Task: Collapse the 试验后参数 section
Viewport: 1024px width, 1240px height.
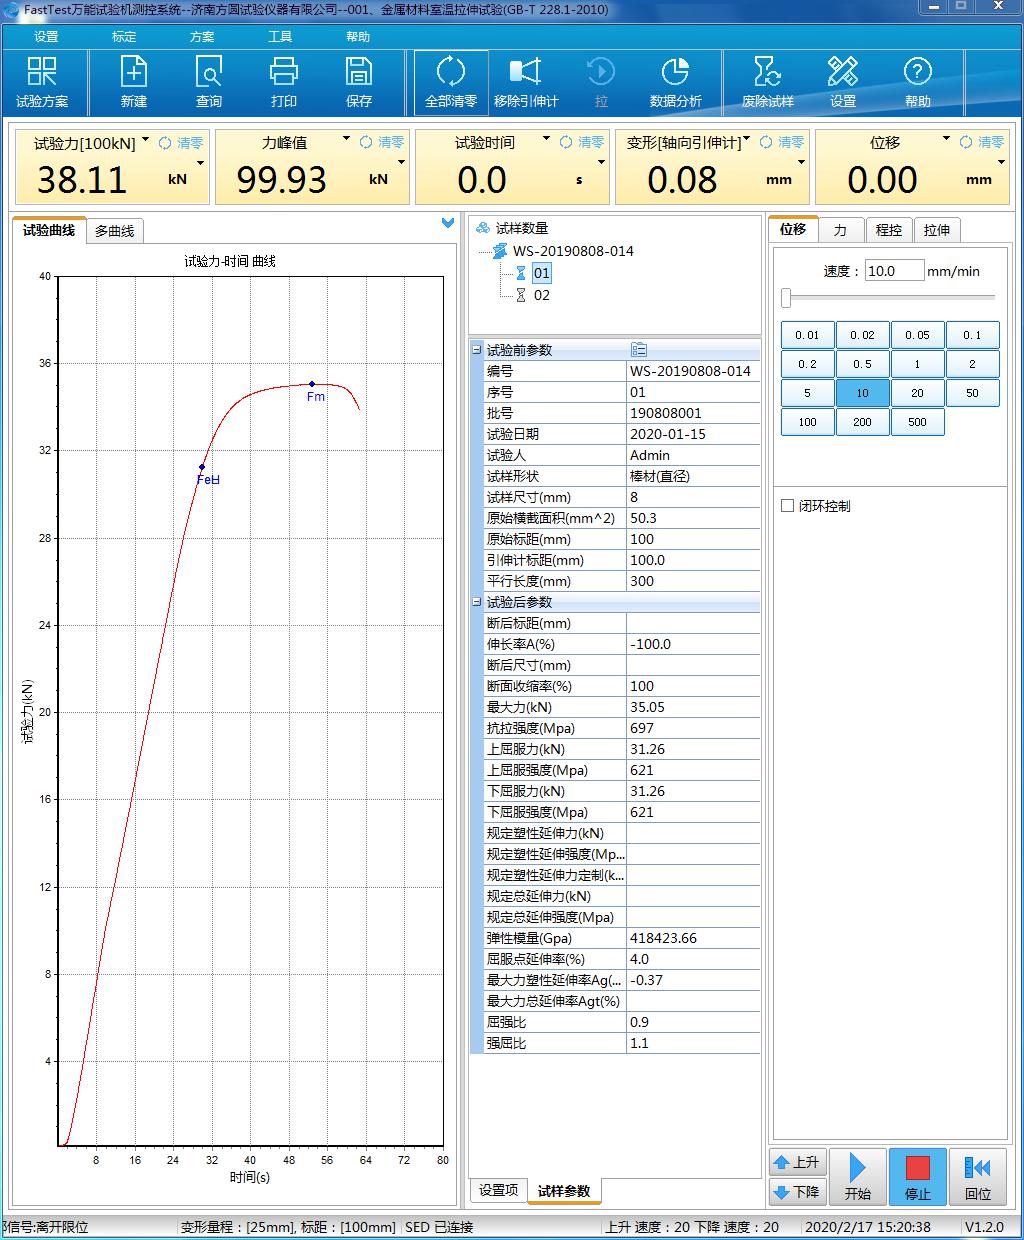Action: (477, 602)
